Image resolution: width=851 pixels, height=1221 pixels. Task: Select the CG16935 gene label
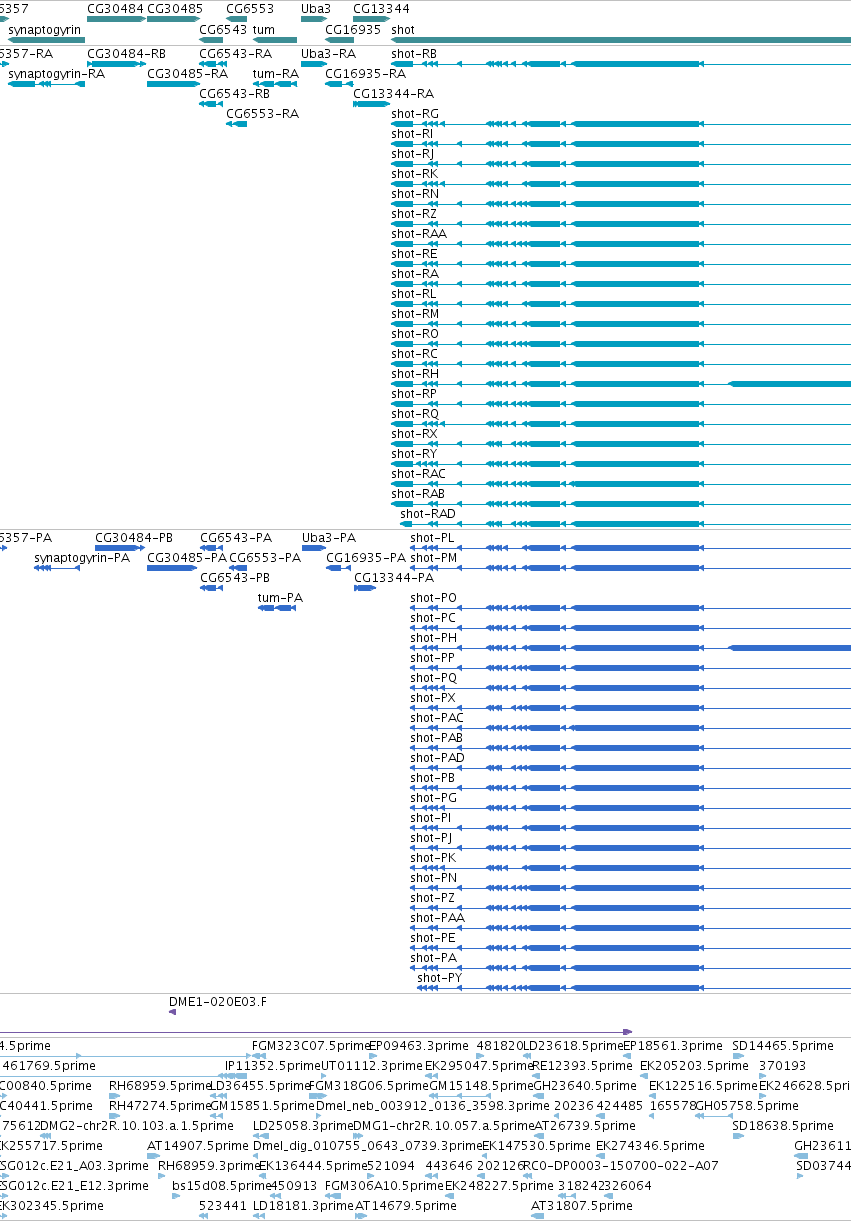click(353, 30)
